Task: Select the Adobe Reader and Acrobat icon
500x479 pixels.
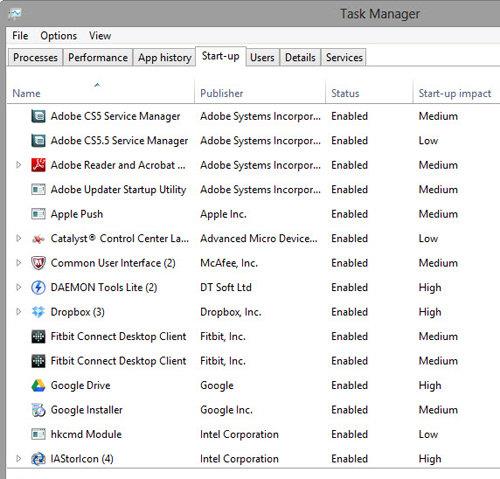Action: coord(38,165)
